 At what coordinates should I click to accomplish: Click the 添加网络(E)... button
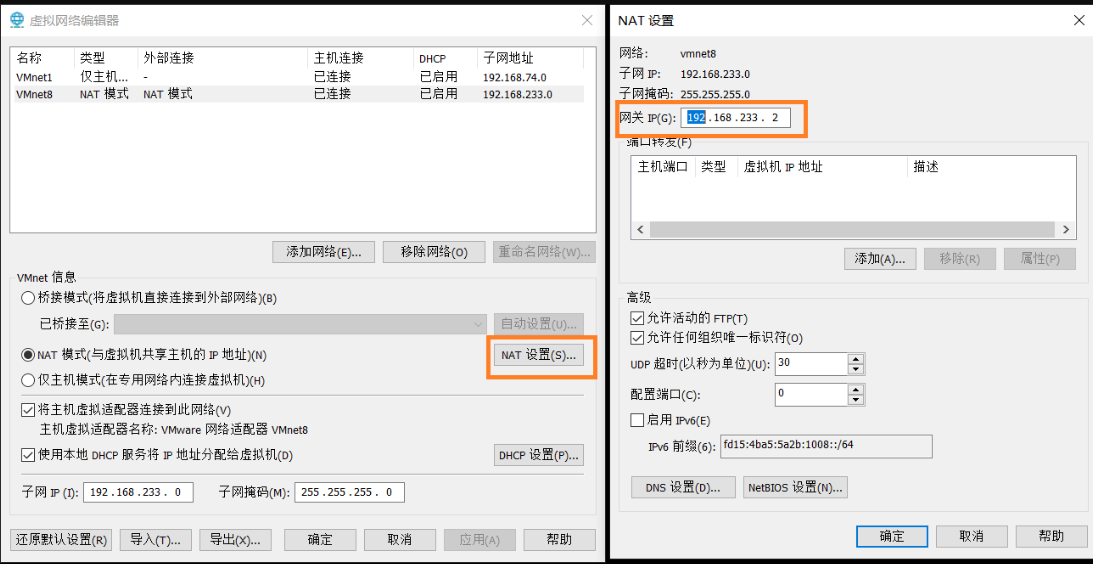pos(324,252)
